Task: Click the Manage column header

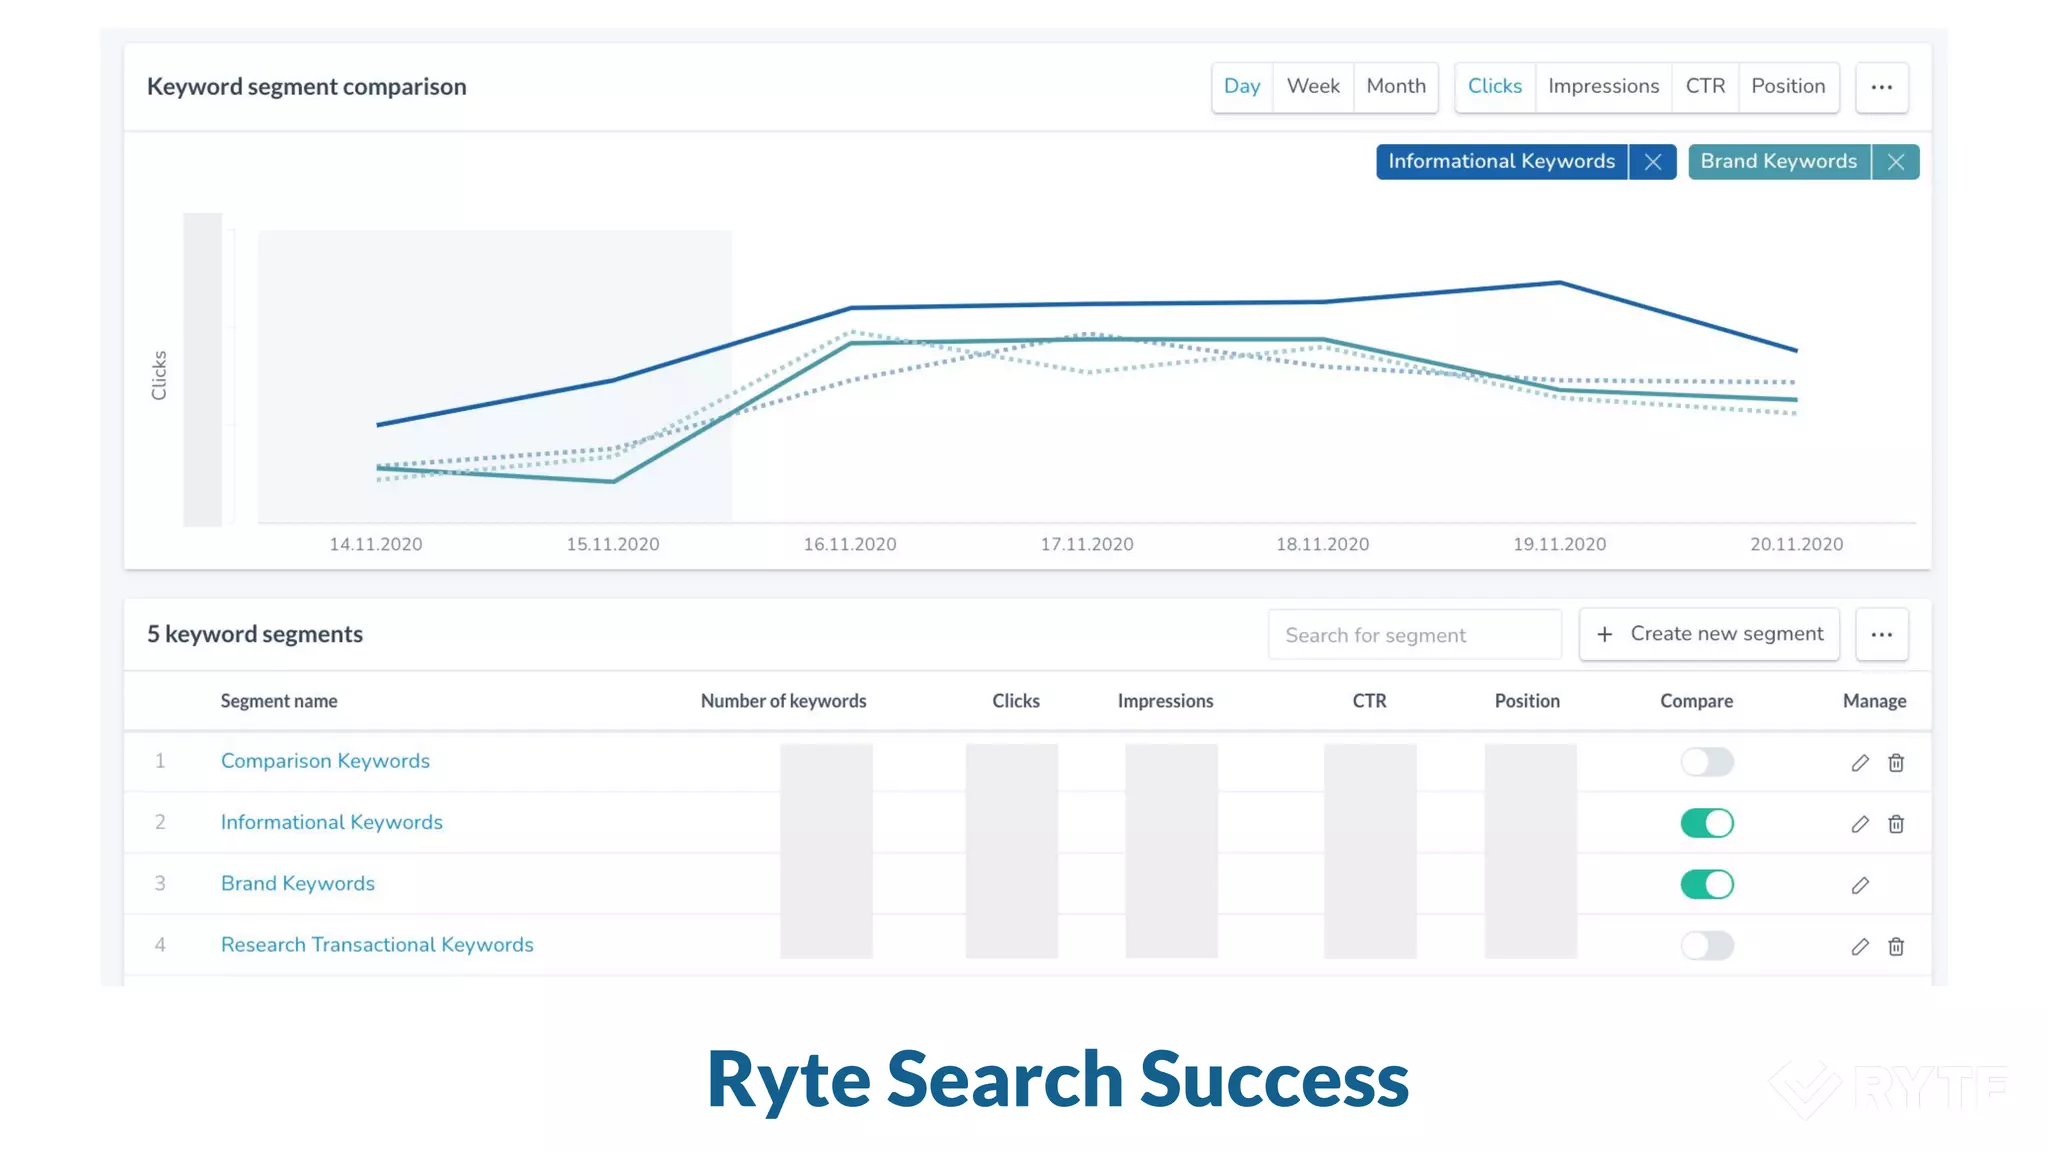Action: point(1875,701)
